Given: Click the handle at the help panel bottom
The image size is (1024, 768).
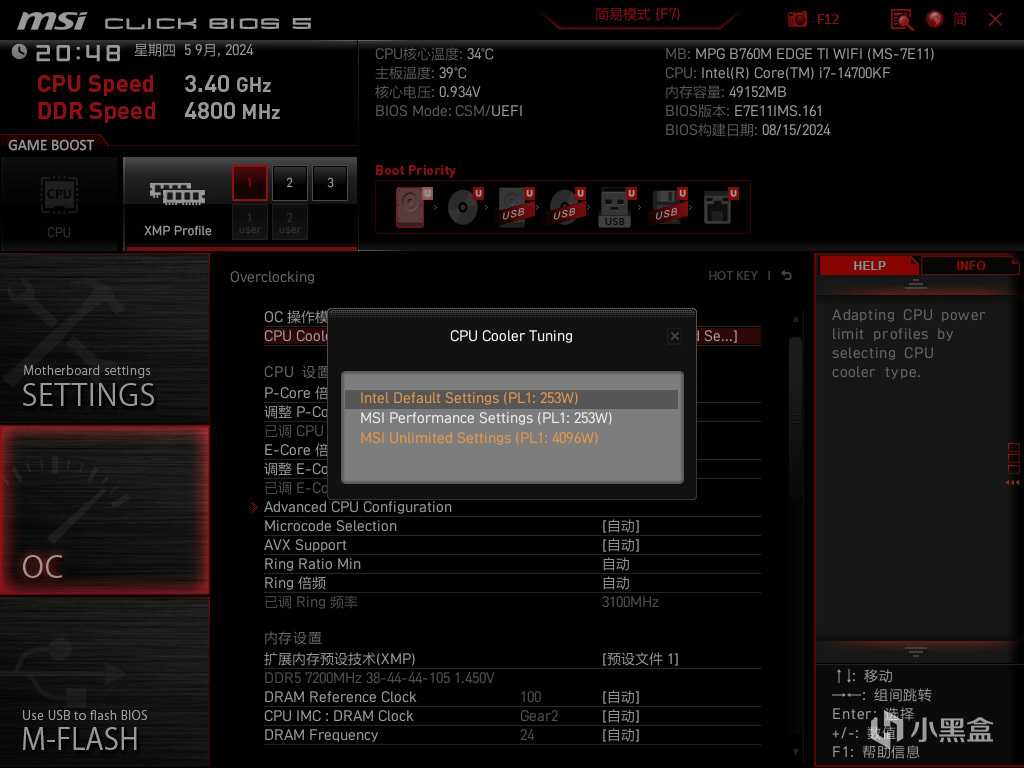Looking at the screenshot, I should pyautogui.click(x=916, y=651).
